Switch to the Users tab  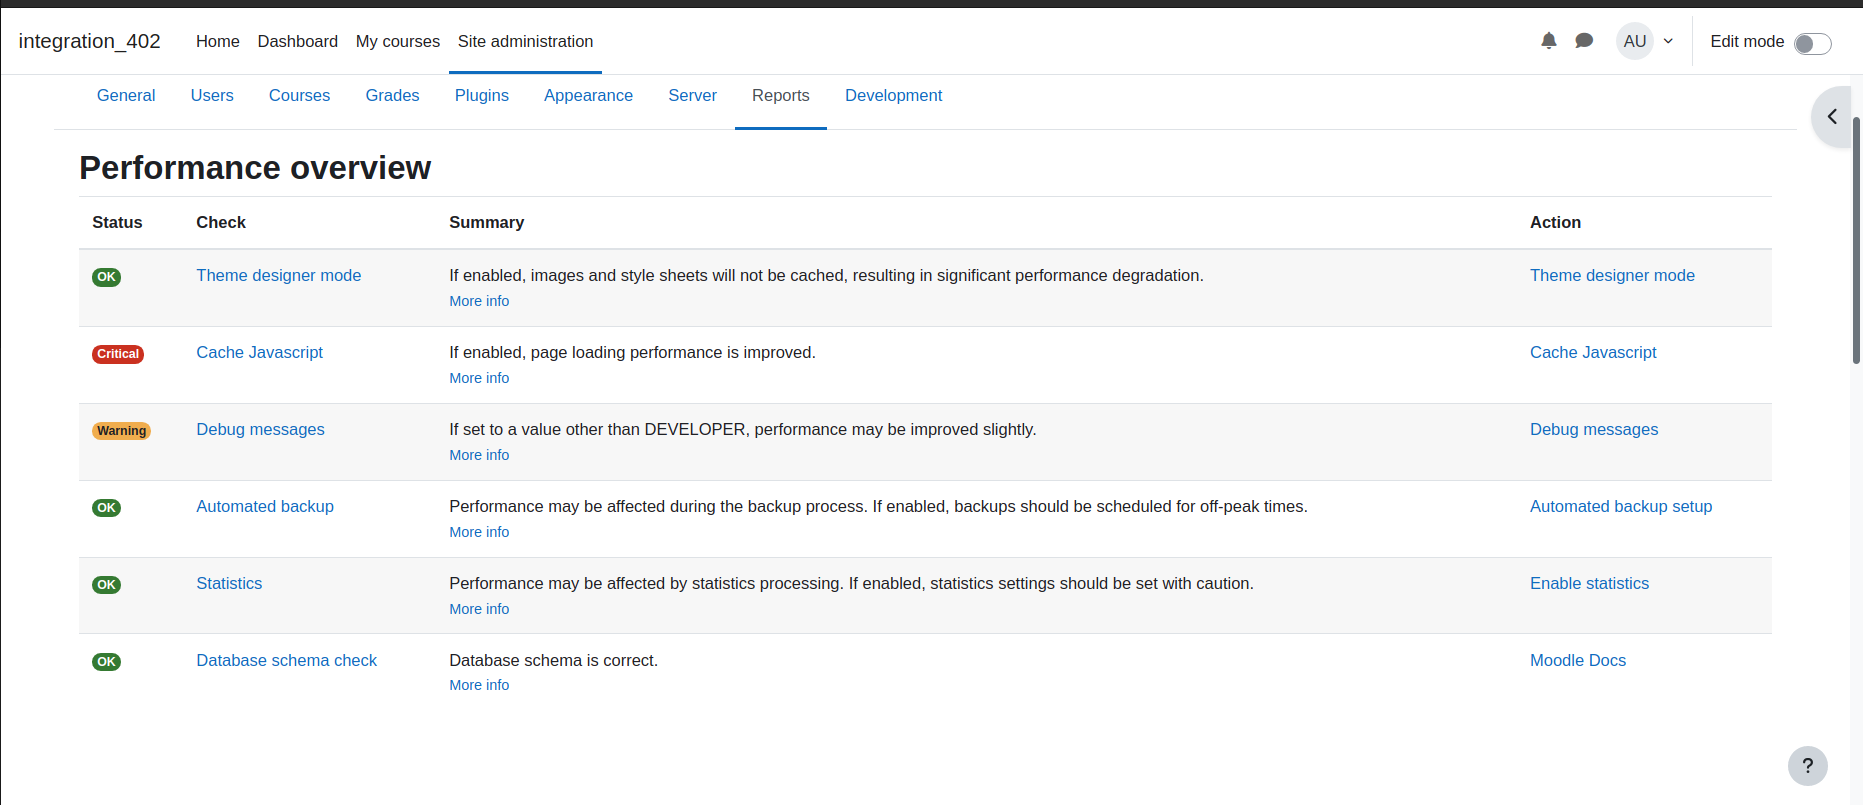coord(212,95)
